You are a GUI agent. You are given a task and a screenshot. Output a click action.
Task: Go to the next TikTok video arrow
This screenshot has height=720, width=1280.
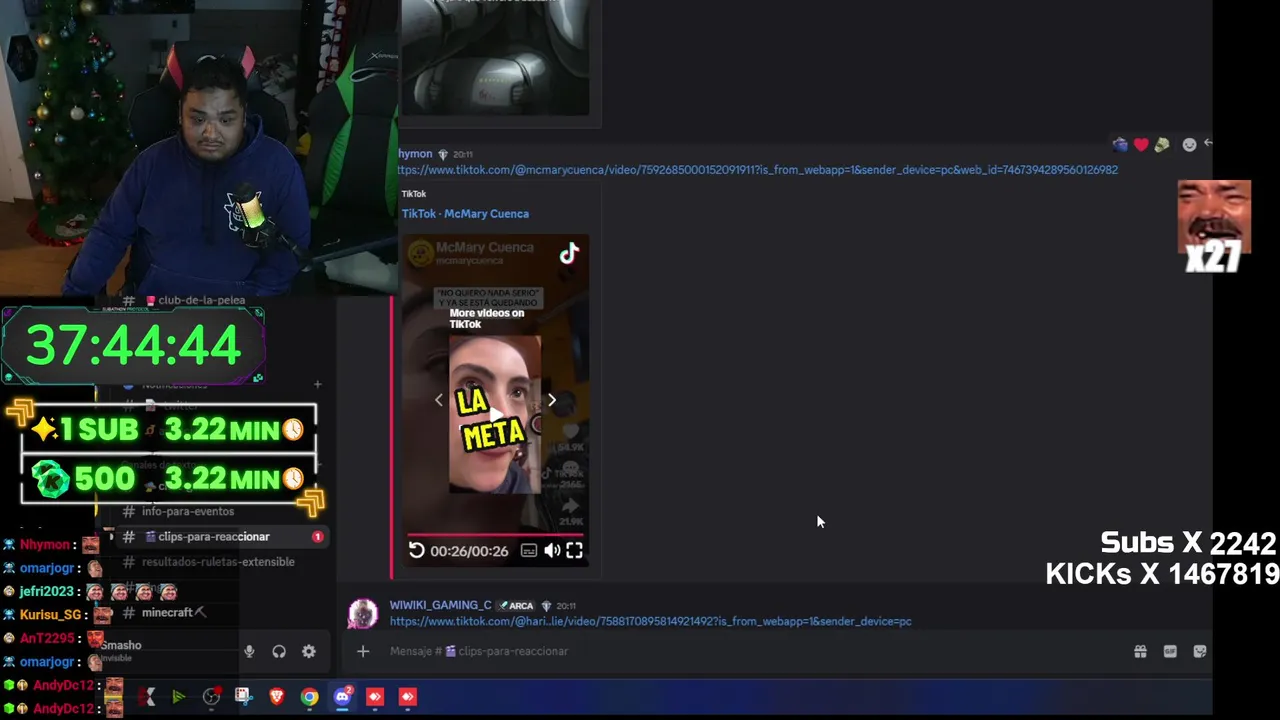[551, 400]
